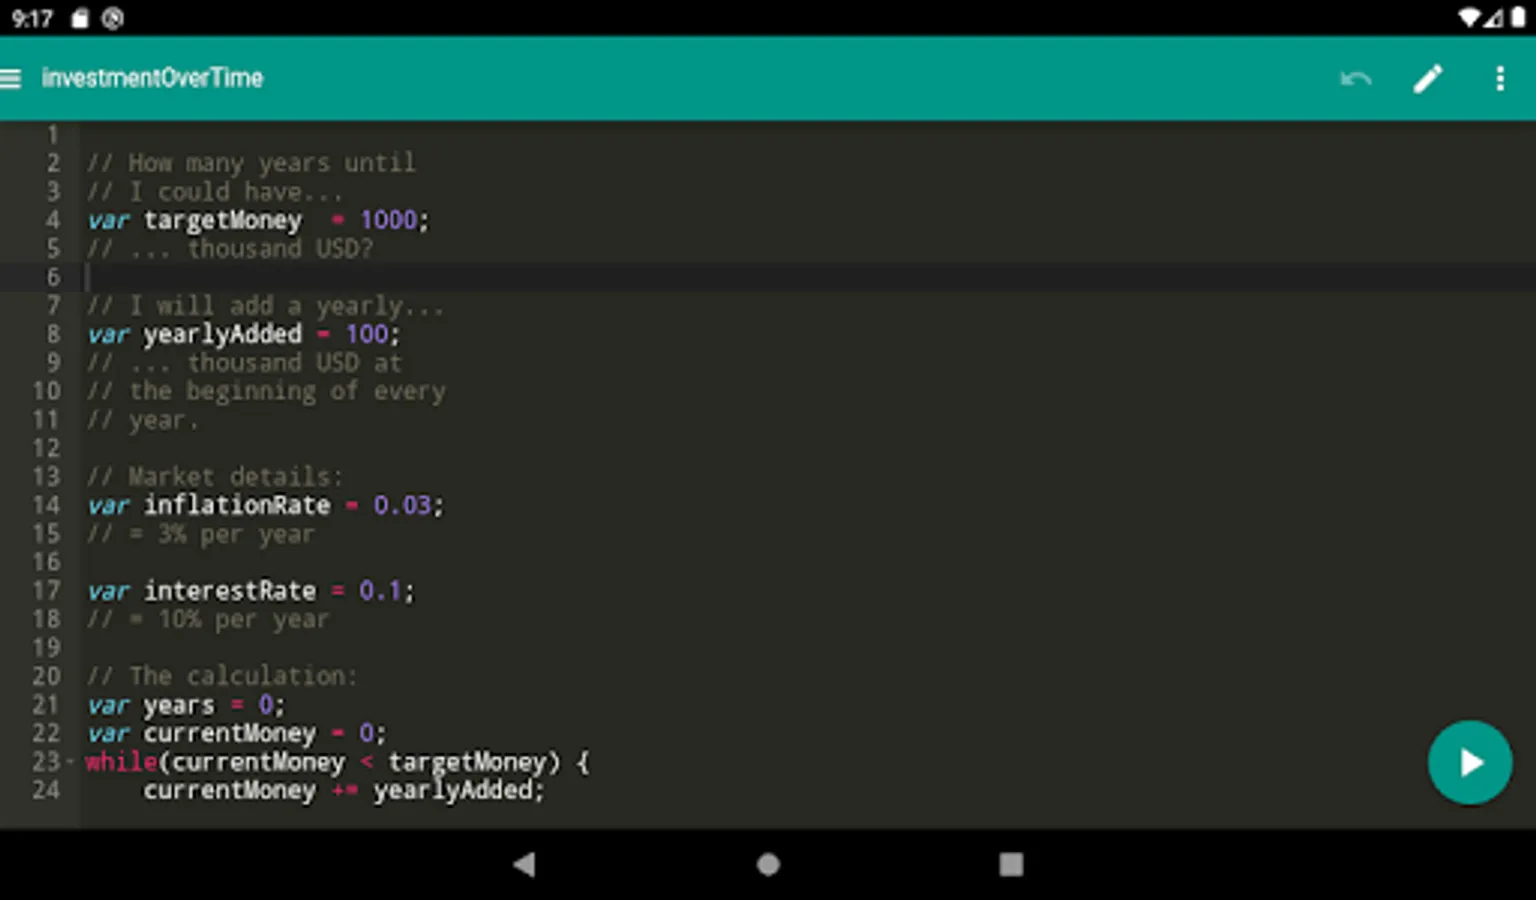The width and height of the screenshot is (1536, 900).
Task: Collapse the while loop at line 23
Action: [x=70, y=762]
